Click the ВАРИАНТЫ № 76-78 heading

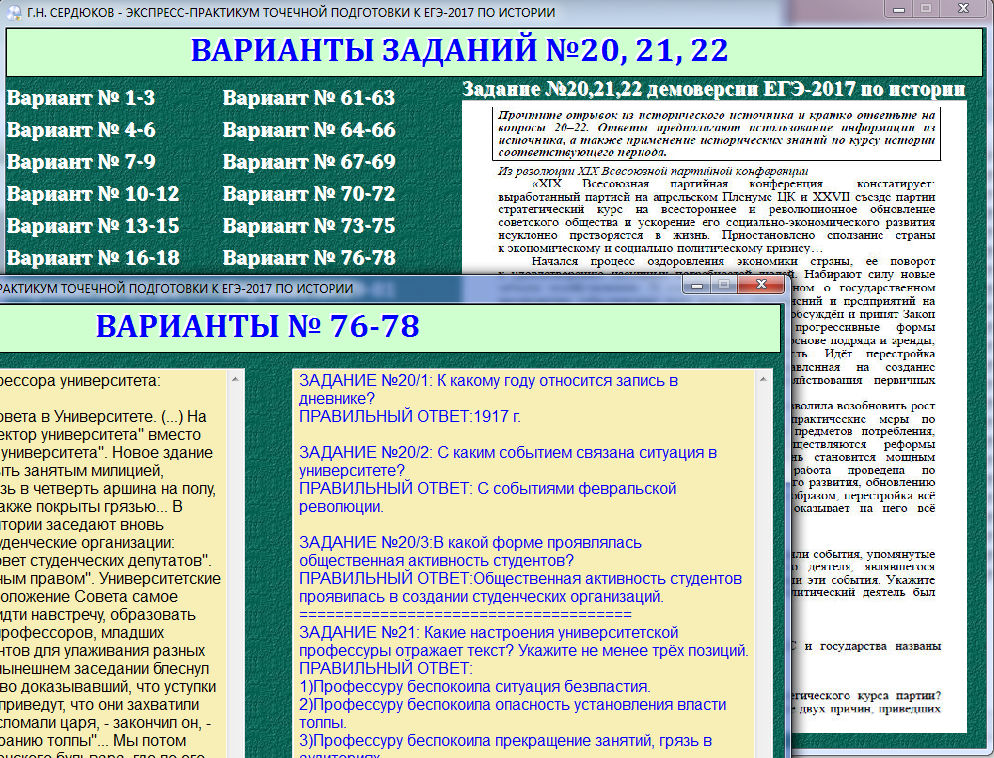click(257, 326)
